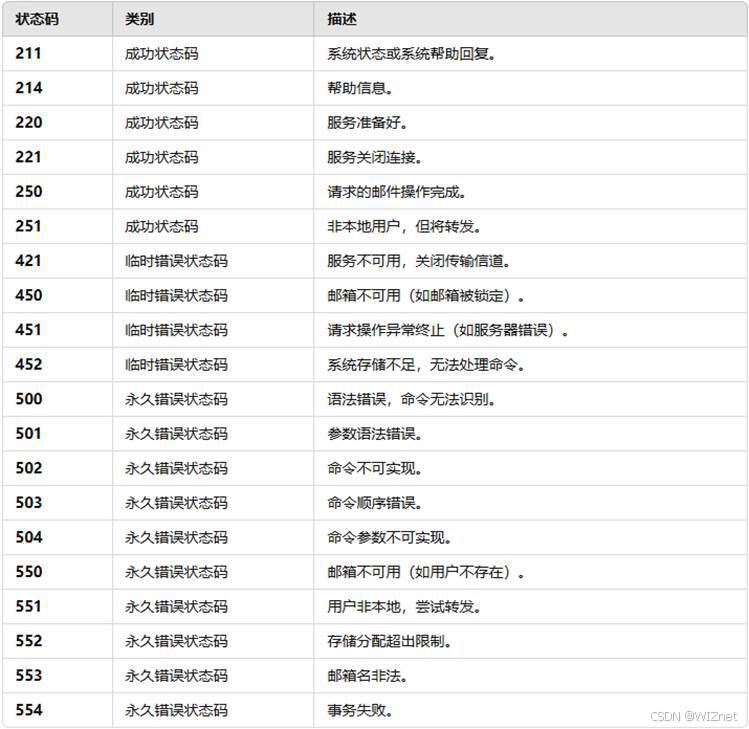Click description 系统状态或系统帮助回复
Image resolution: width=749 pixels, height=729 pixels.
pos(412,54)
